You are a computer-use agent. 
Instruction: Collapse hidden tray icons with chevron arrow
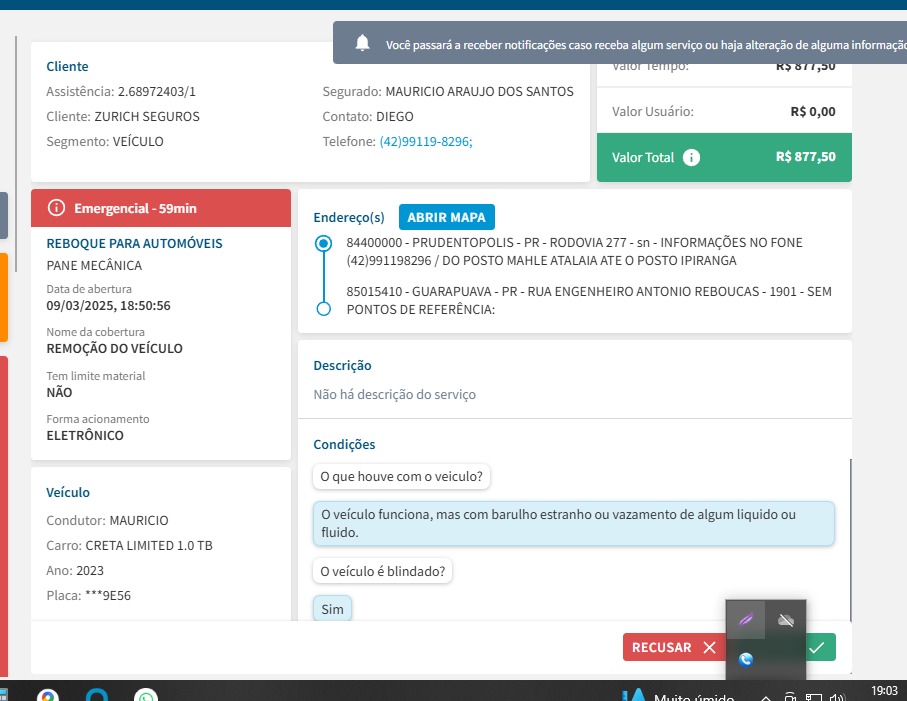point(765,697)
